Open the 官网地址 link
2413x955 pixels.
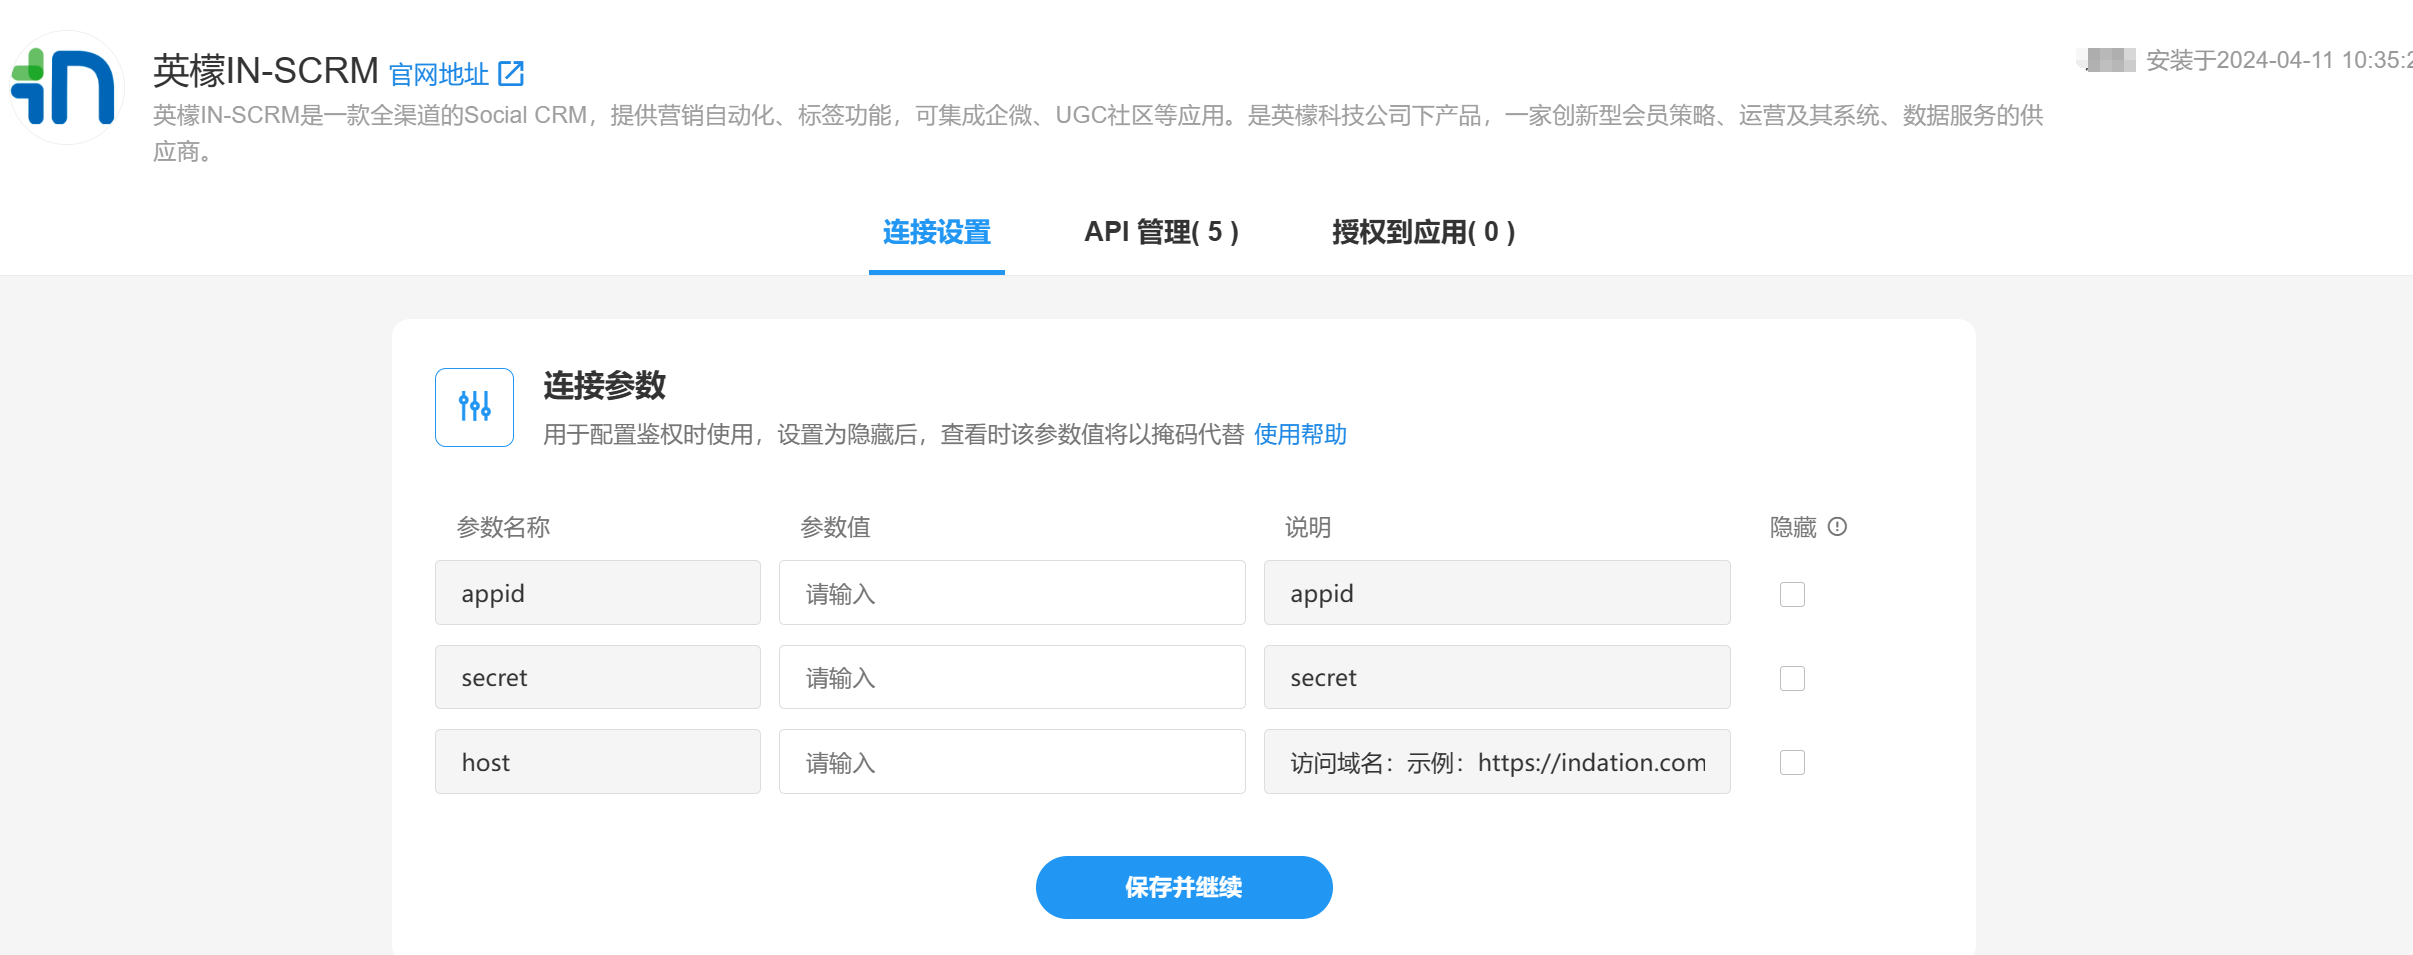coord(438,74)
